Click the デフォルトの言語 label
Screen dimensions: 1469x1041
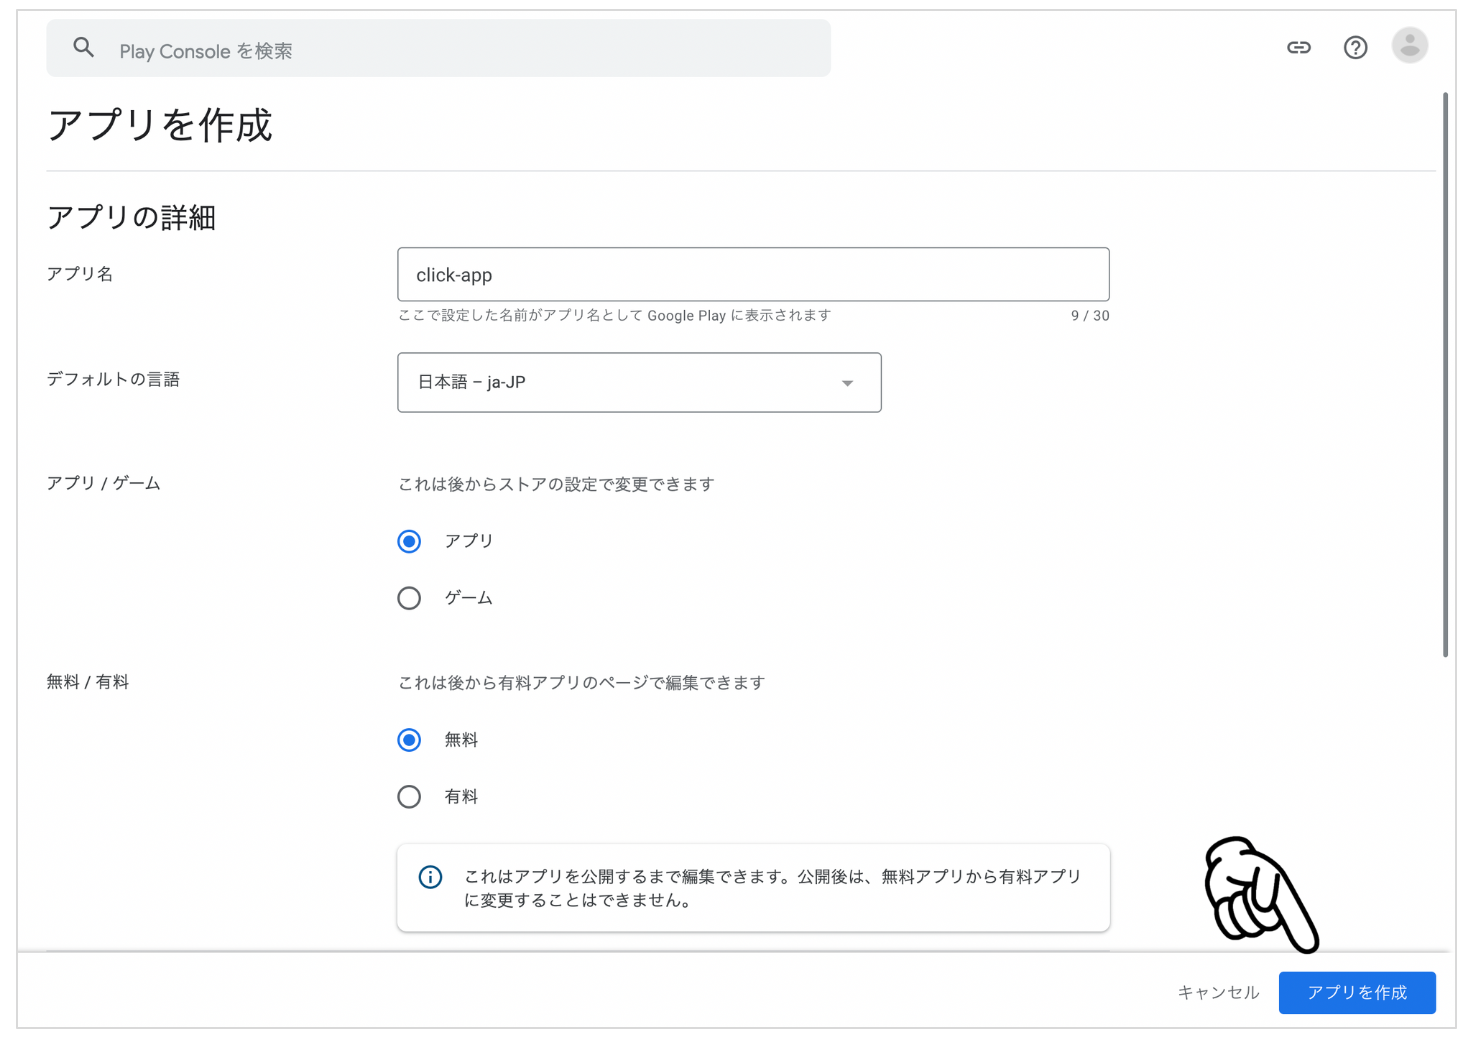pos(113,379)
